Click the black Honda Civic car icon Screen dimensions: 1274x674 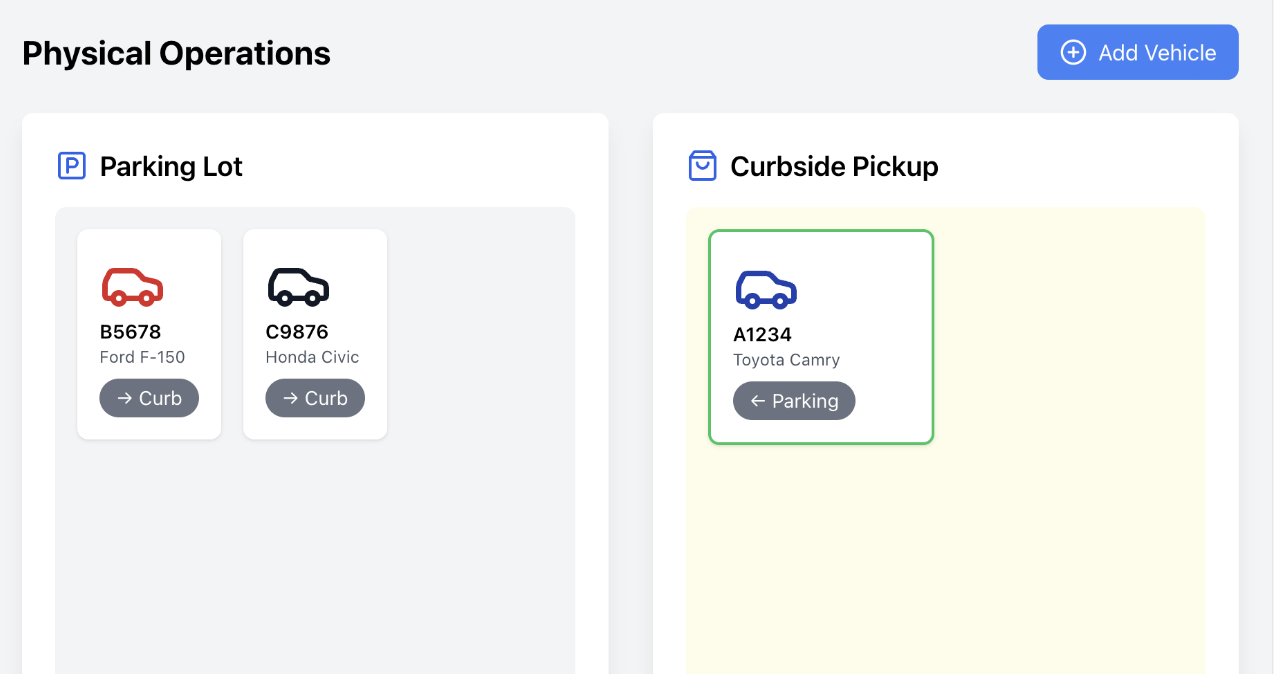click(x=298, y=286)
